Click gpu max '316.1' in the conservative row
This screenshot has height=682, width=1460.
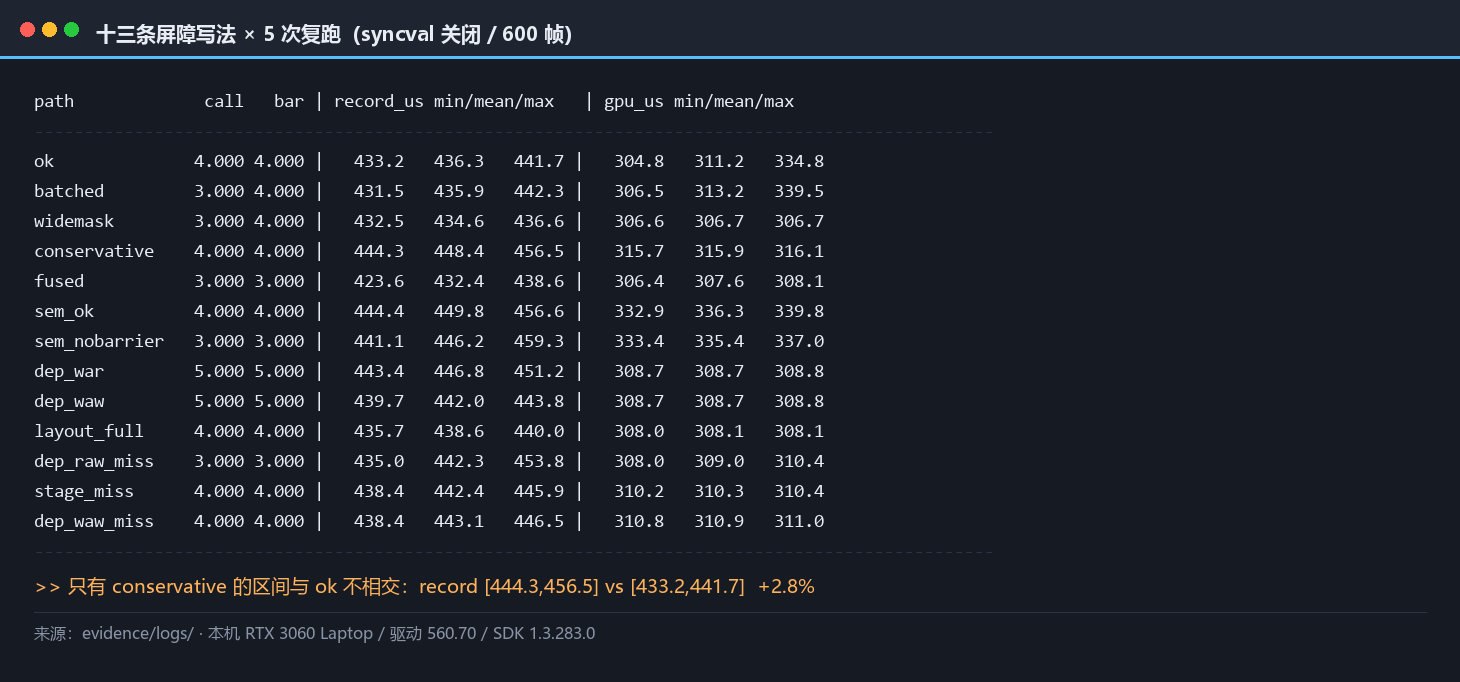(799, 251)
